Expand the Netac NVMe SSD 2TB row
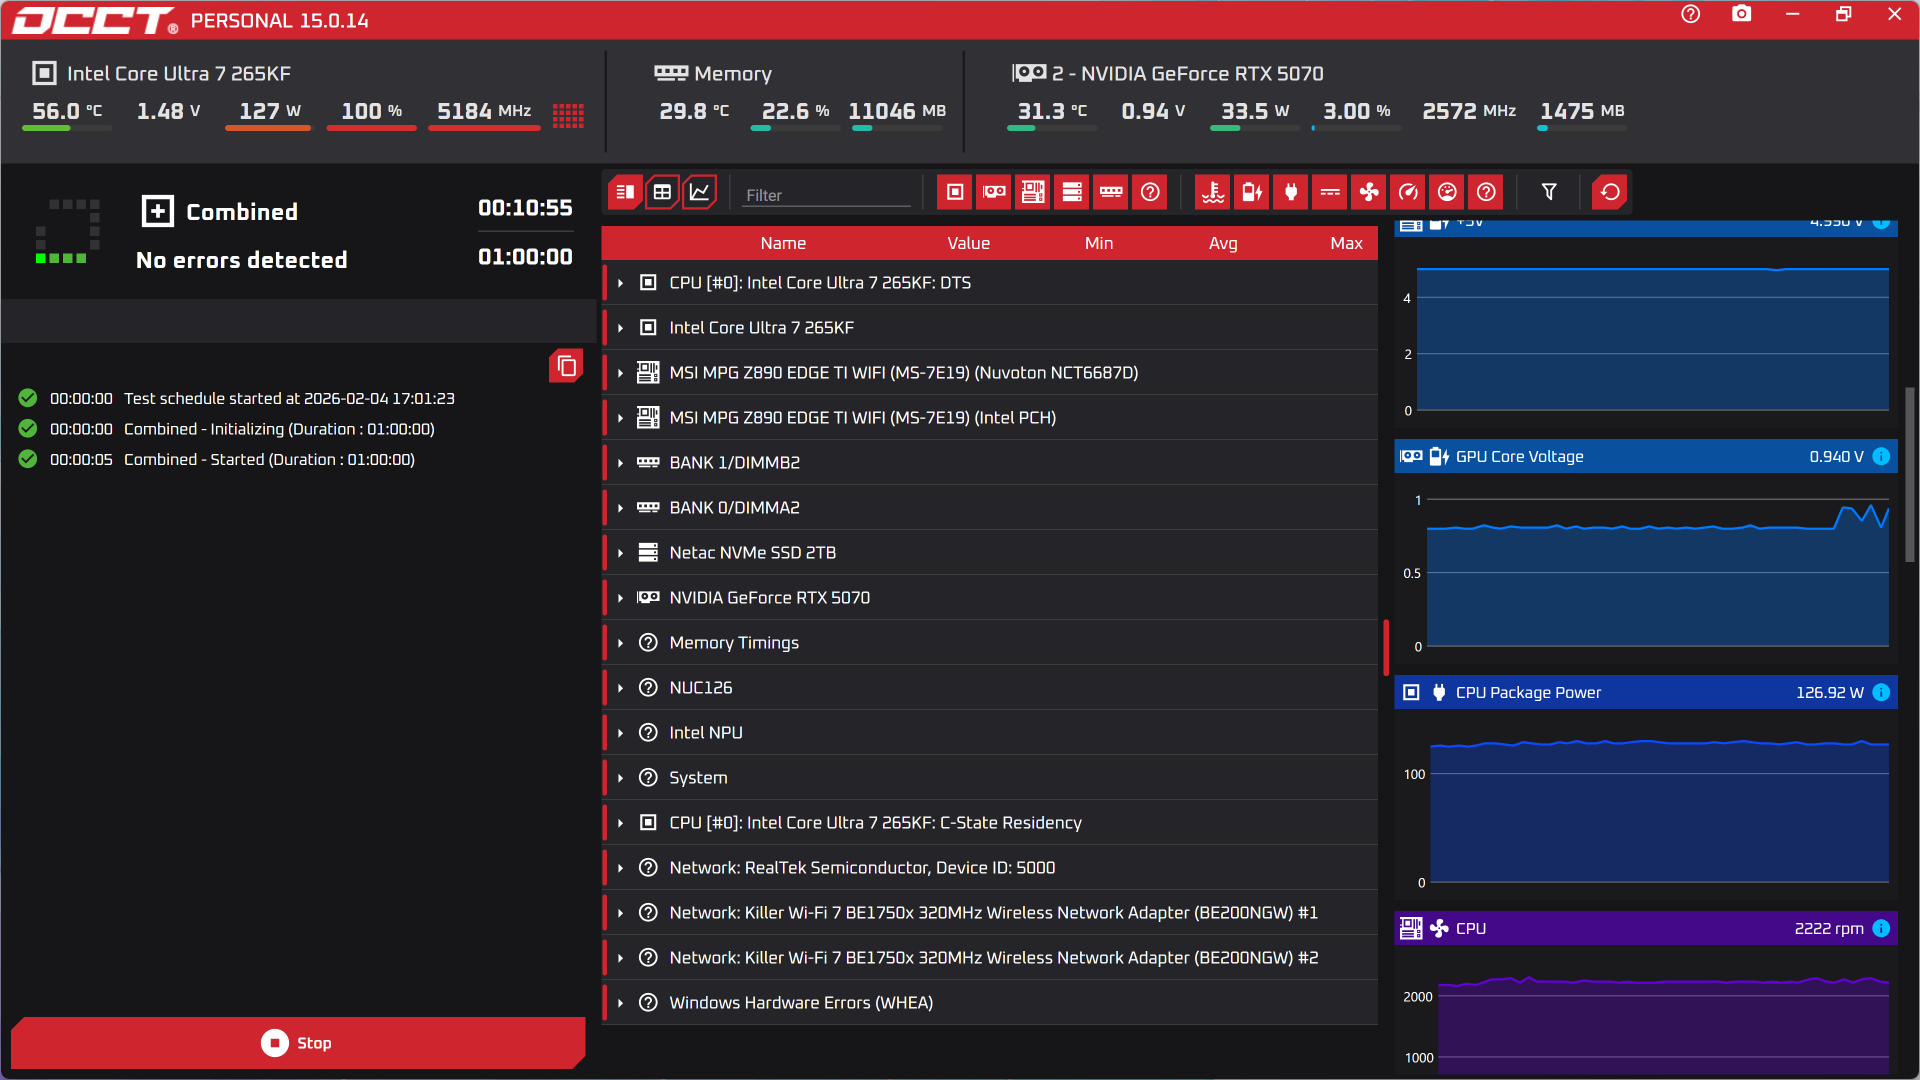 (621, 553)
